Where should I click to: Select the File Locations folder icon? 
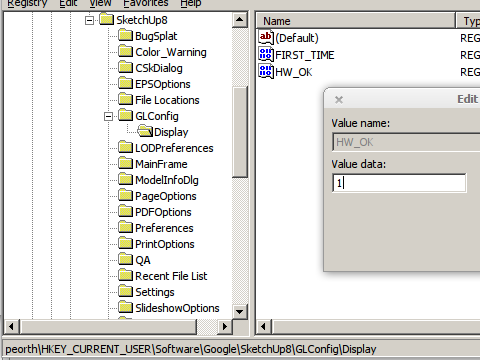[126, 99]
